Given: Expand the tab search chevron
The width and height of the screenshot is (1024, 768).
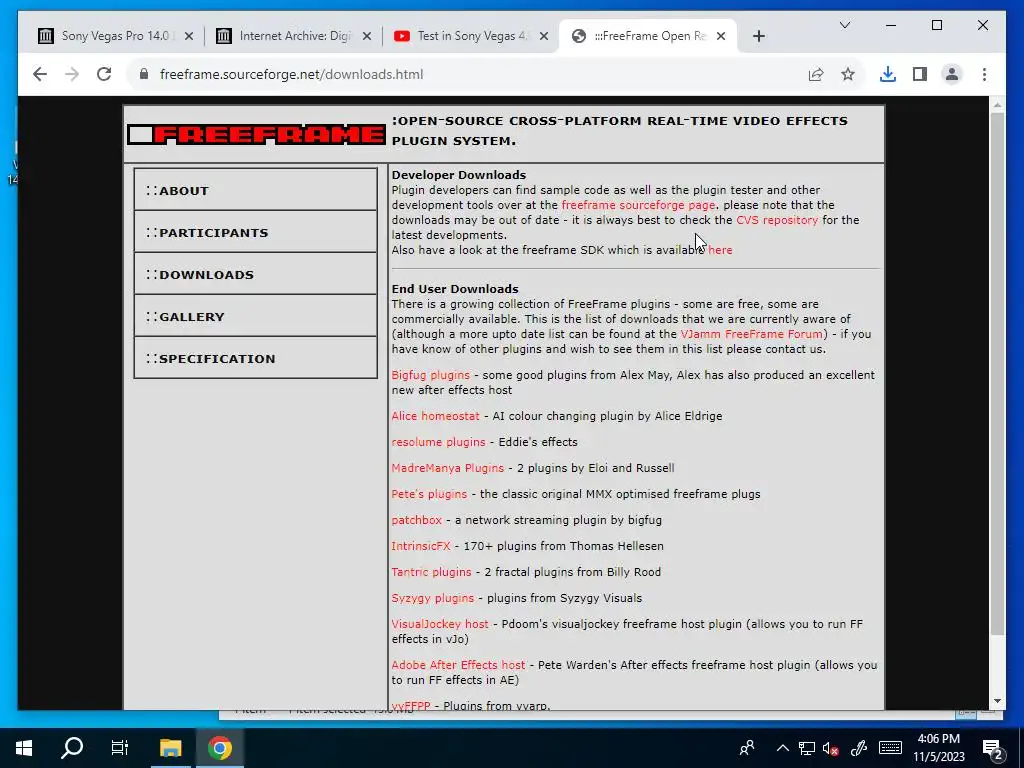Looking at the screenshot, I should pyautogui.click(x=844, y=25).
